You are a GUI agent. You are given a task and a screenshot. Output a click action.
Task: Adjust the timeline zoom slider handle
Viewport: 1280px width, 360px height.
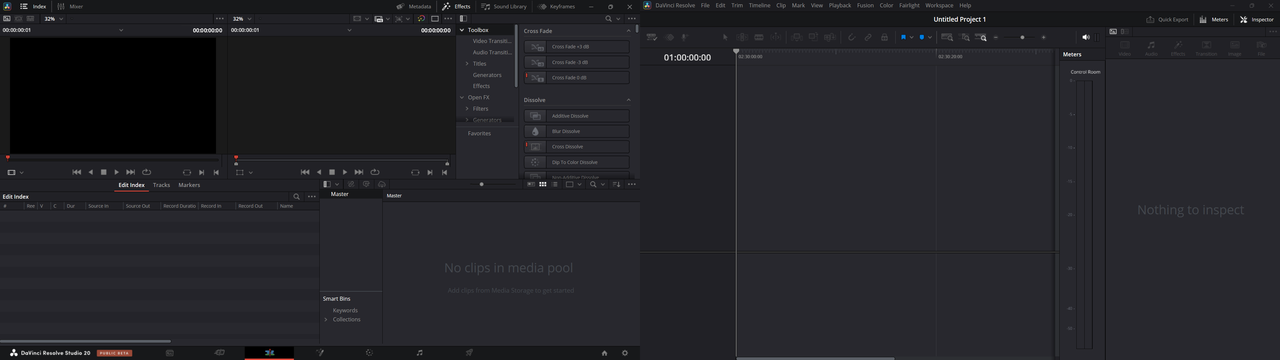[x=1022, y=37]
